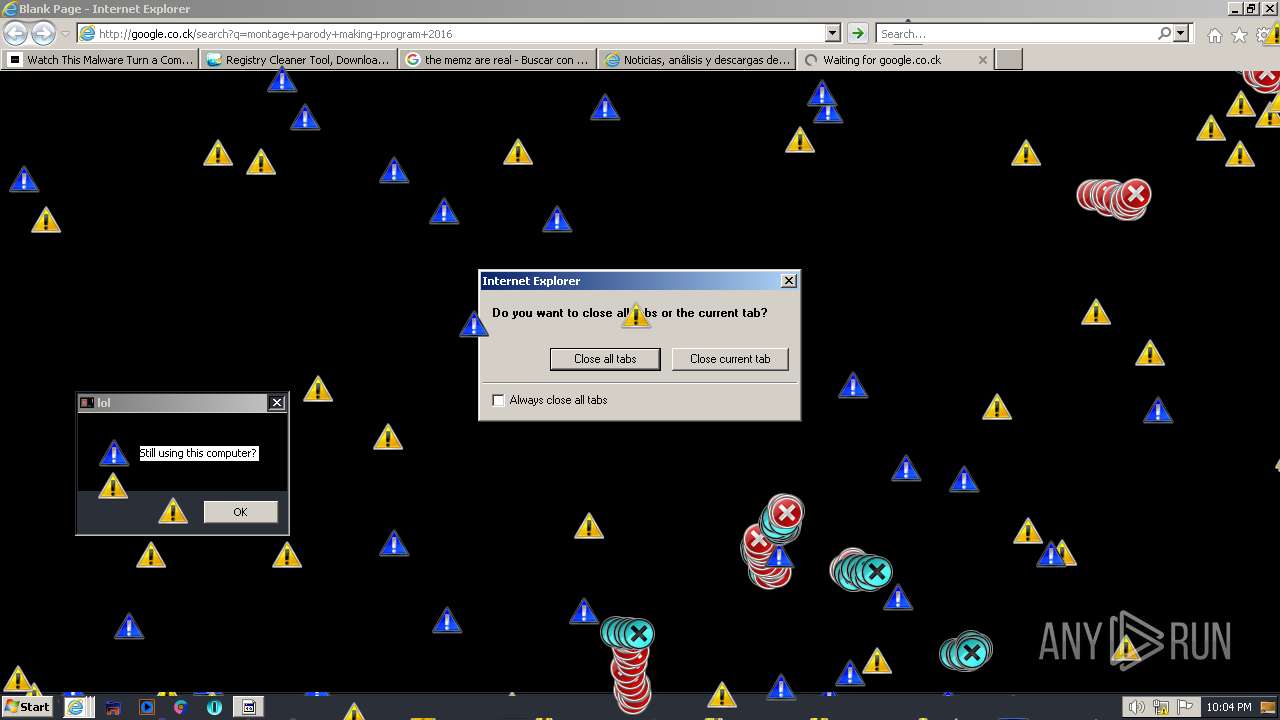Click the Close current tab button

(730, 359)
